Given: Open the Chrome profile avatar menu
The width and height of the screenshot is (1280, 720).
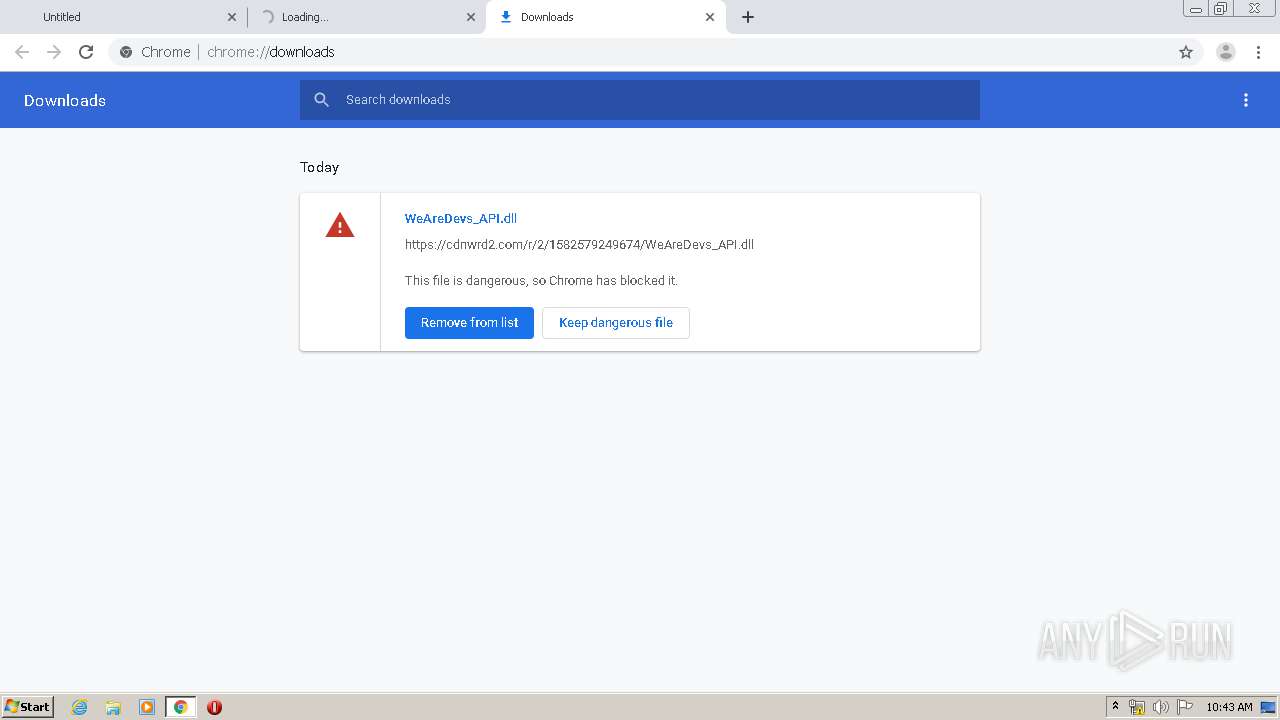Looking at the screenshot, I should pyautogui.click(x=1226, y=52).
